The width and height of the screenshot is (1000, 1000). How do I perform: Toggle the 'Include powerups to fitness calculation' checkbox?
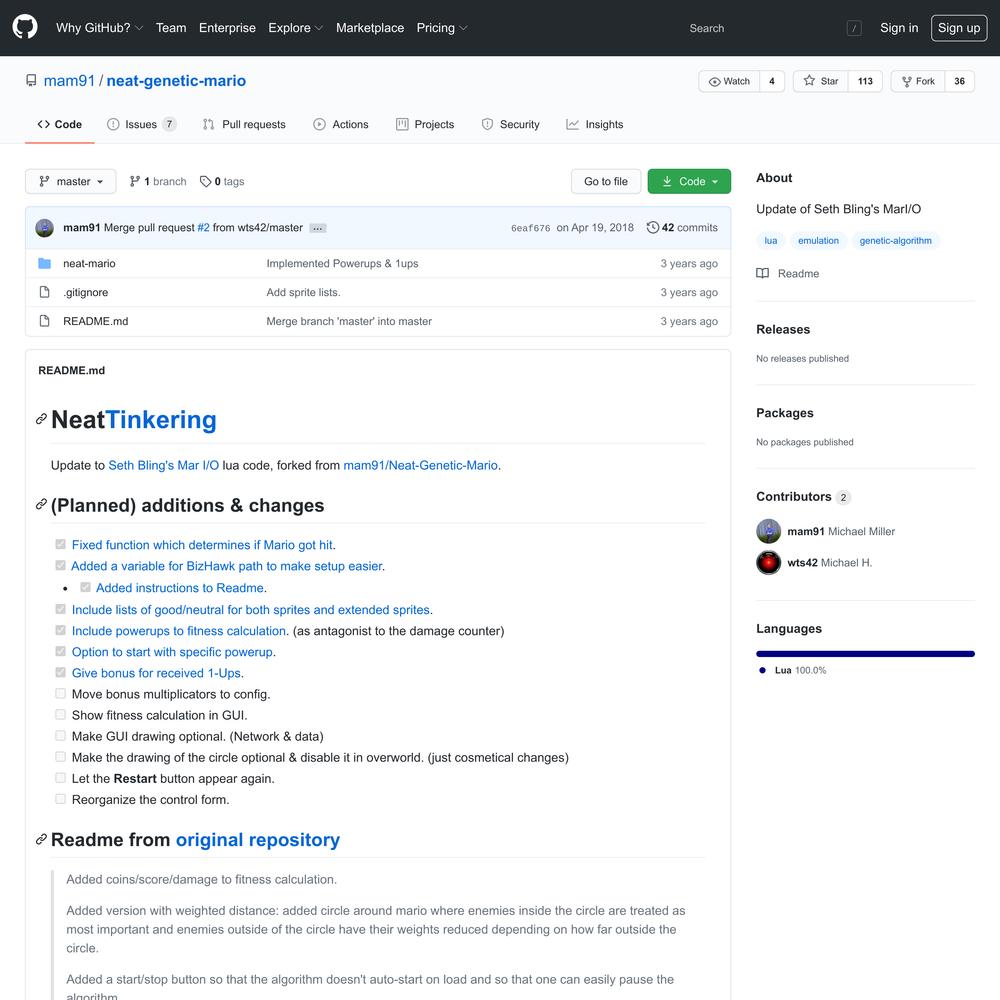(61, 630)
